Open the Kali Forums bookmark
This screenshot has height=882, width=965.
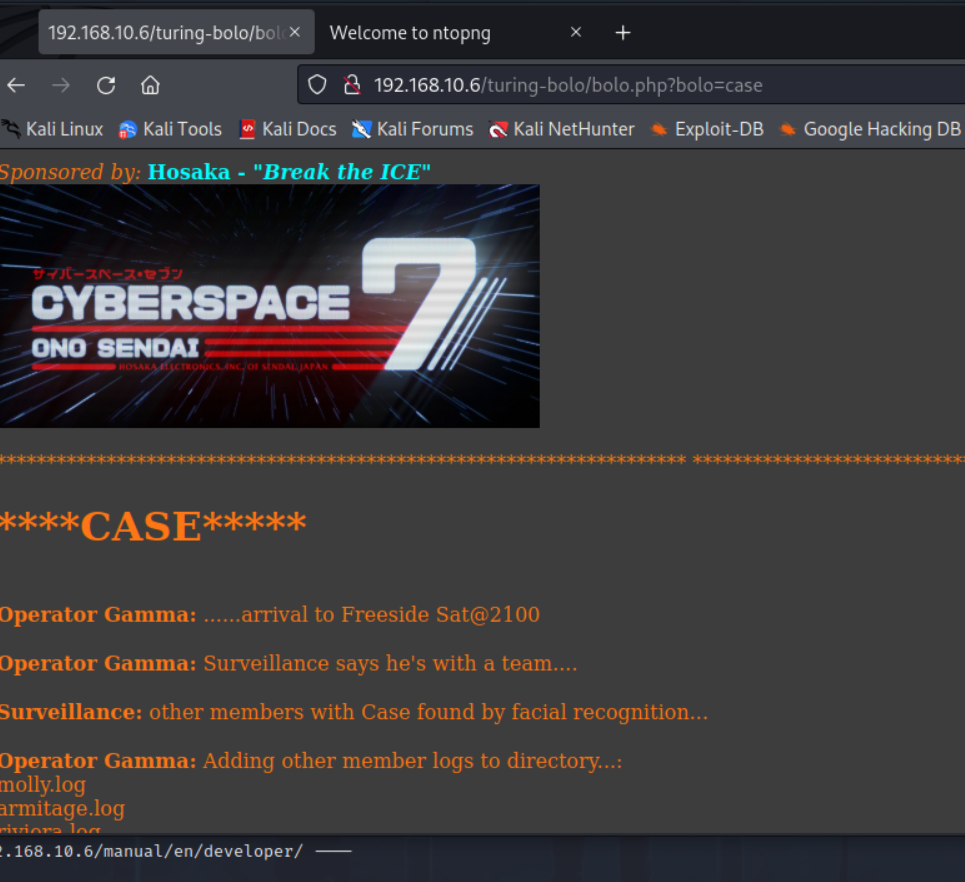[412, 129]
